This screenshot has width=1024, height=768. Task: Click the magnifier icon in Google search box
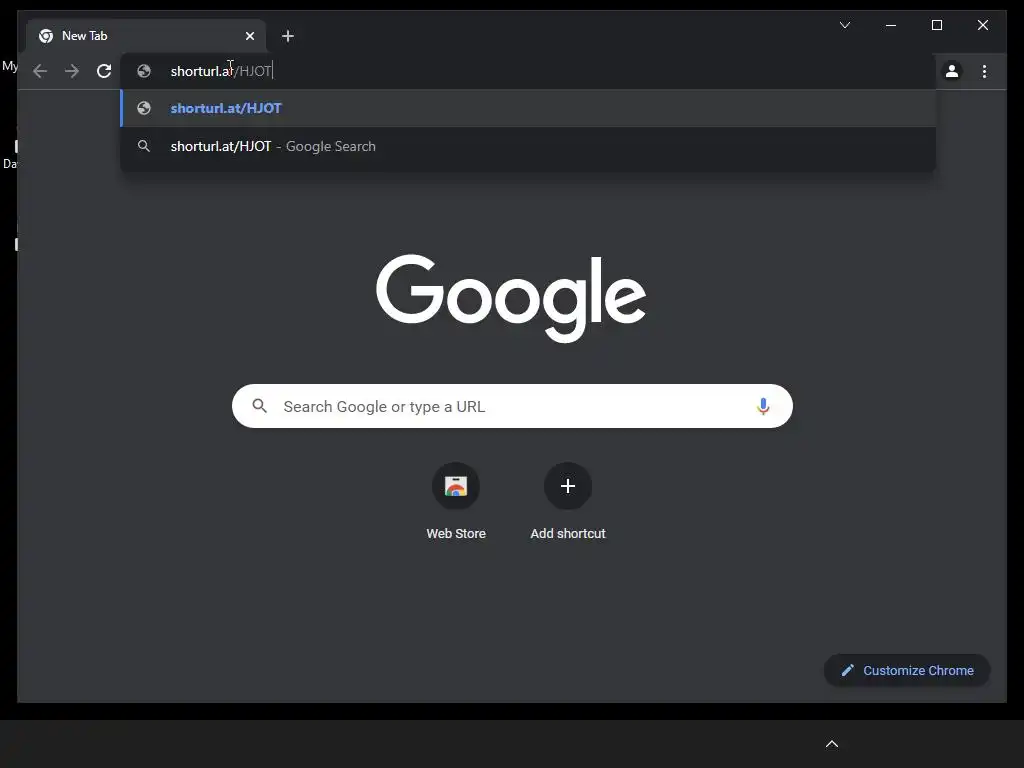click(x=259, y=406)
